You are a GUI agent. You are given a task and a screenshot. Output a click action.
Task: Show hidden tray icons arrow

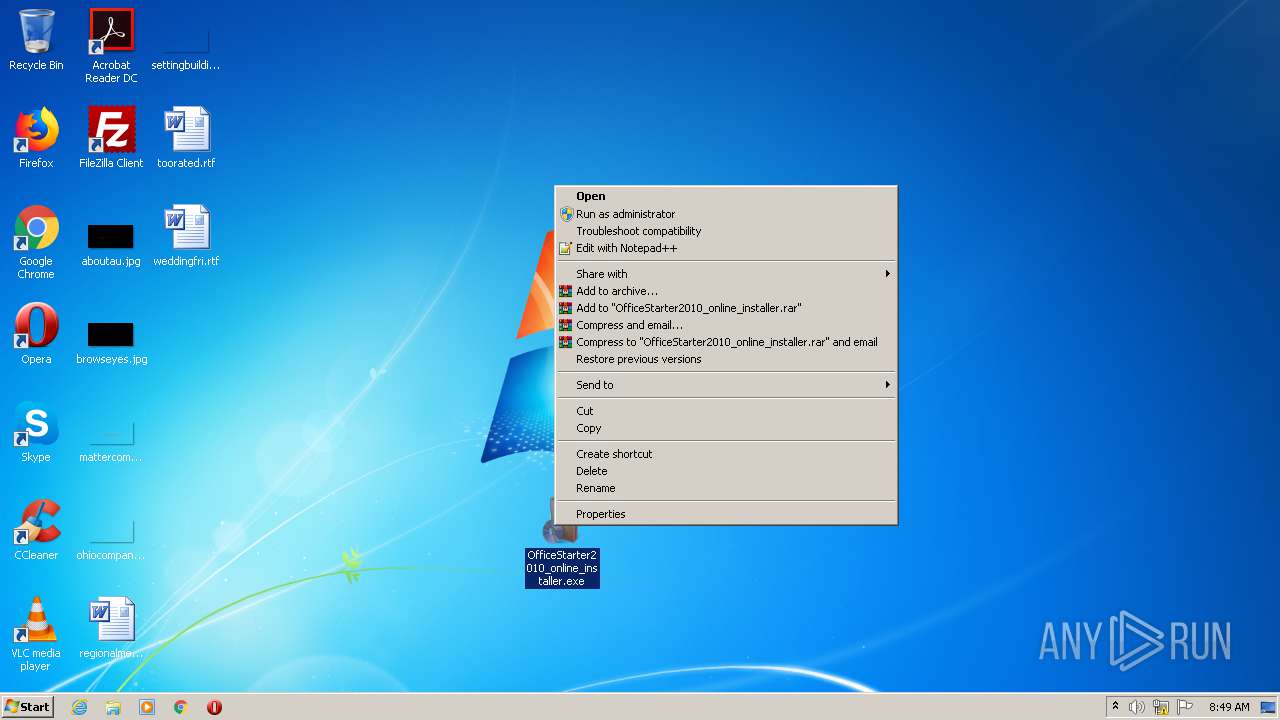pos(1115,707)
